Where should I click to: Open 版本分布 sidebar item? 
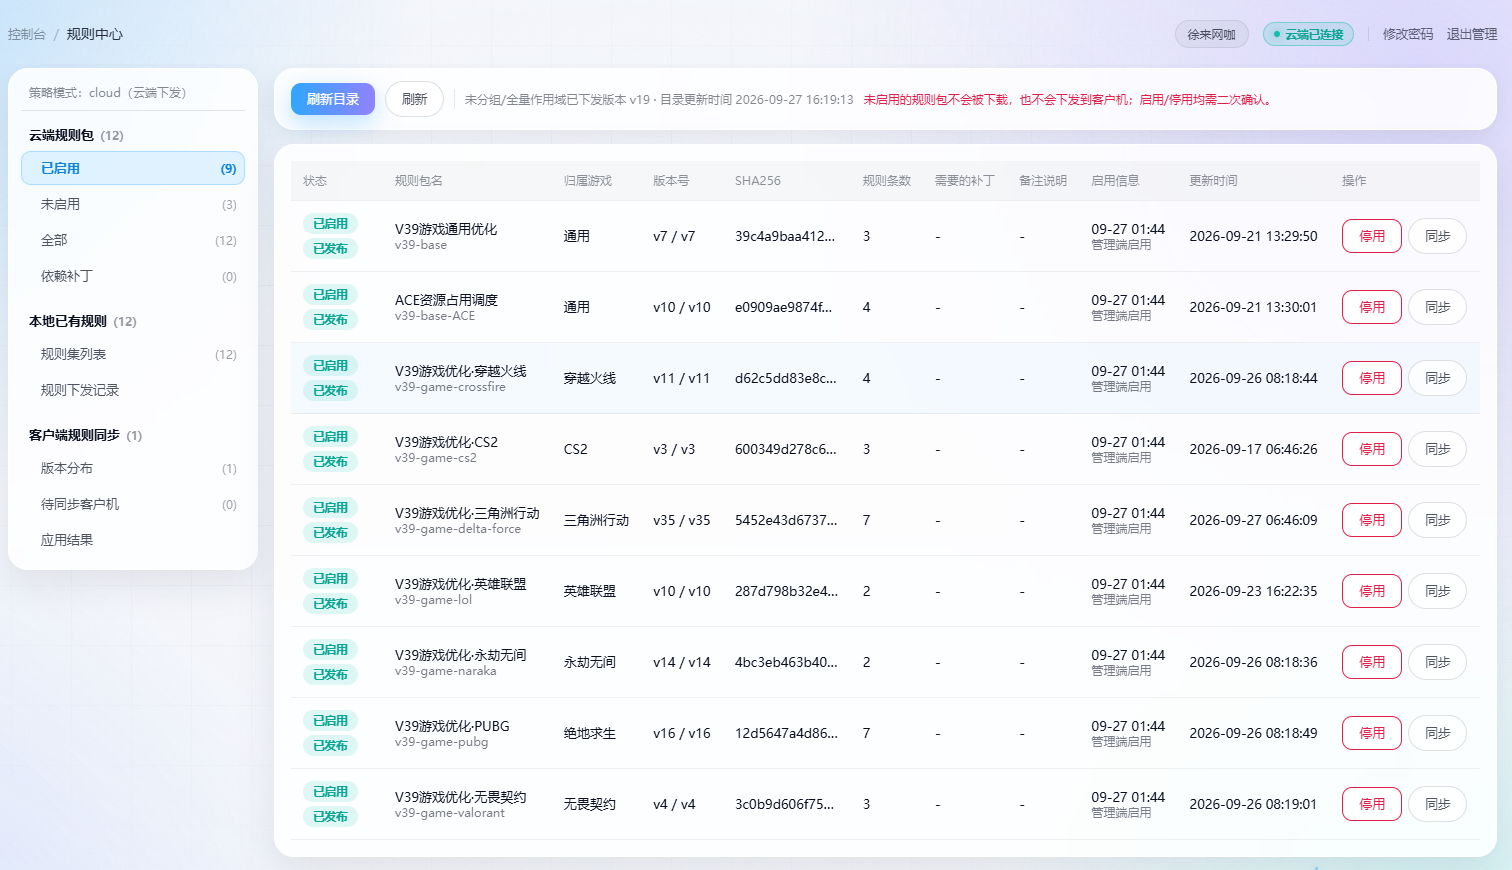click(133, 468)
